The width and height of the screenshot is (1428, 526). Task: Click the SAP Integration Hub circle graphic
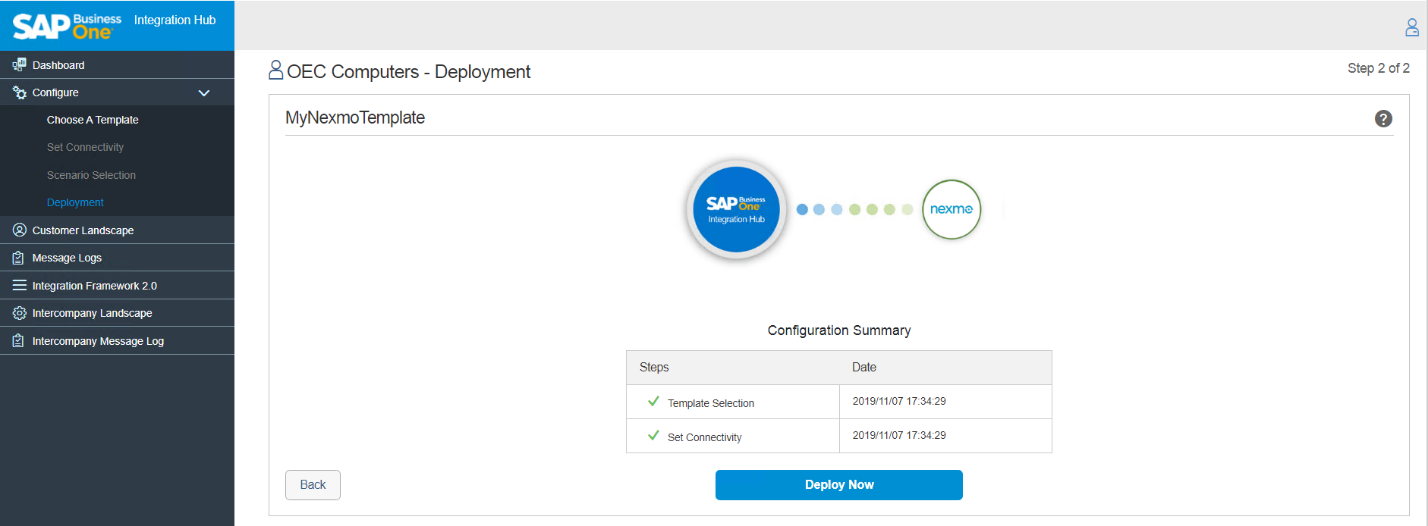736,209
